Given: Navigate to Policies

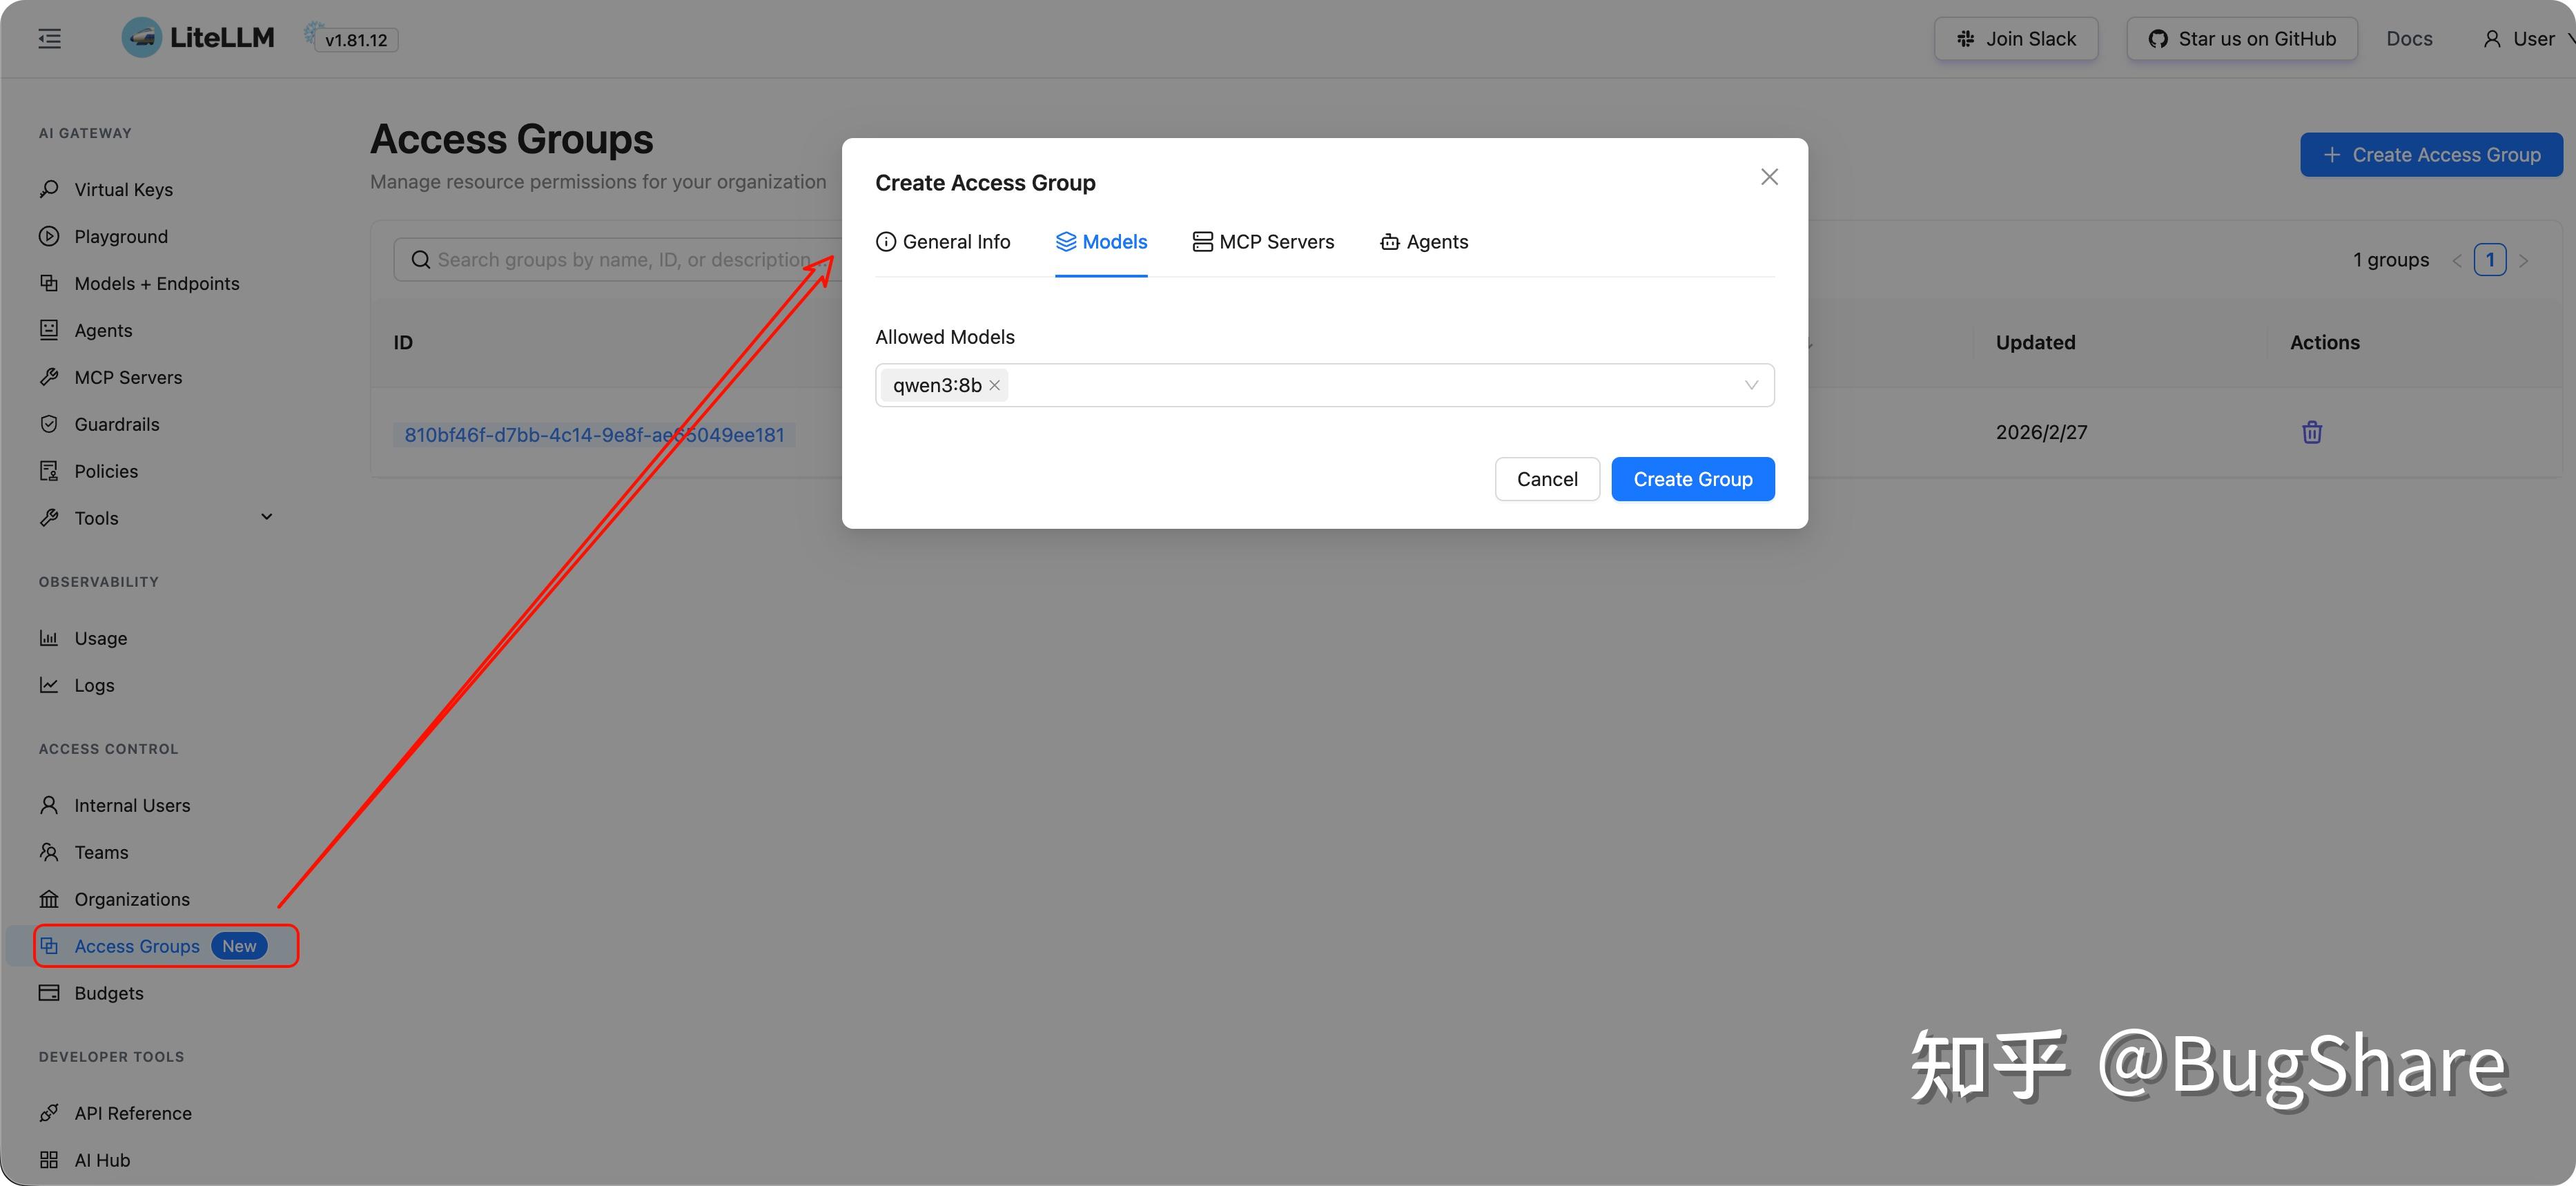Looking at the screenshot, I should [106, 471].
